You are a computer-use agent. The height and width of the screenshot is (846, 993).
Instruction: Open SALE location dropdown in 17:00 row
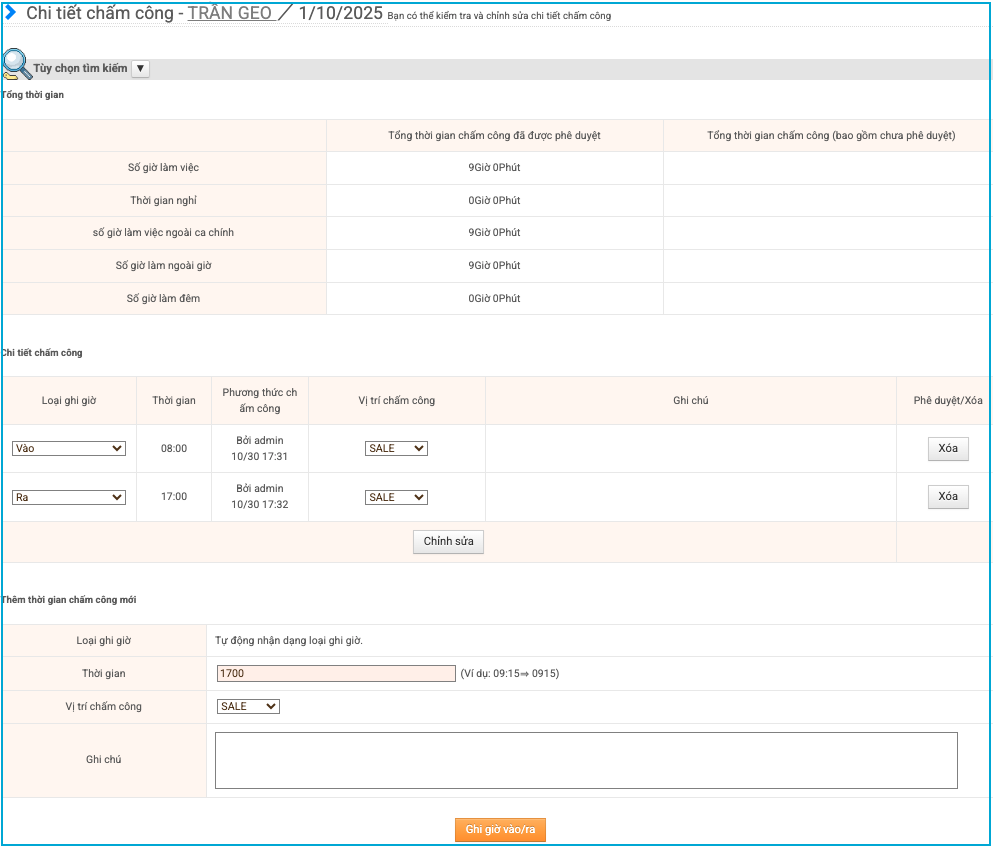[396, 497]
